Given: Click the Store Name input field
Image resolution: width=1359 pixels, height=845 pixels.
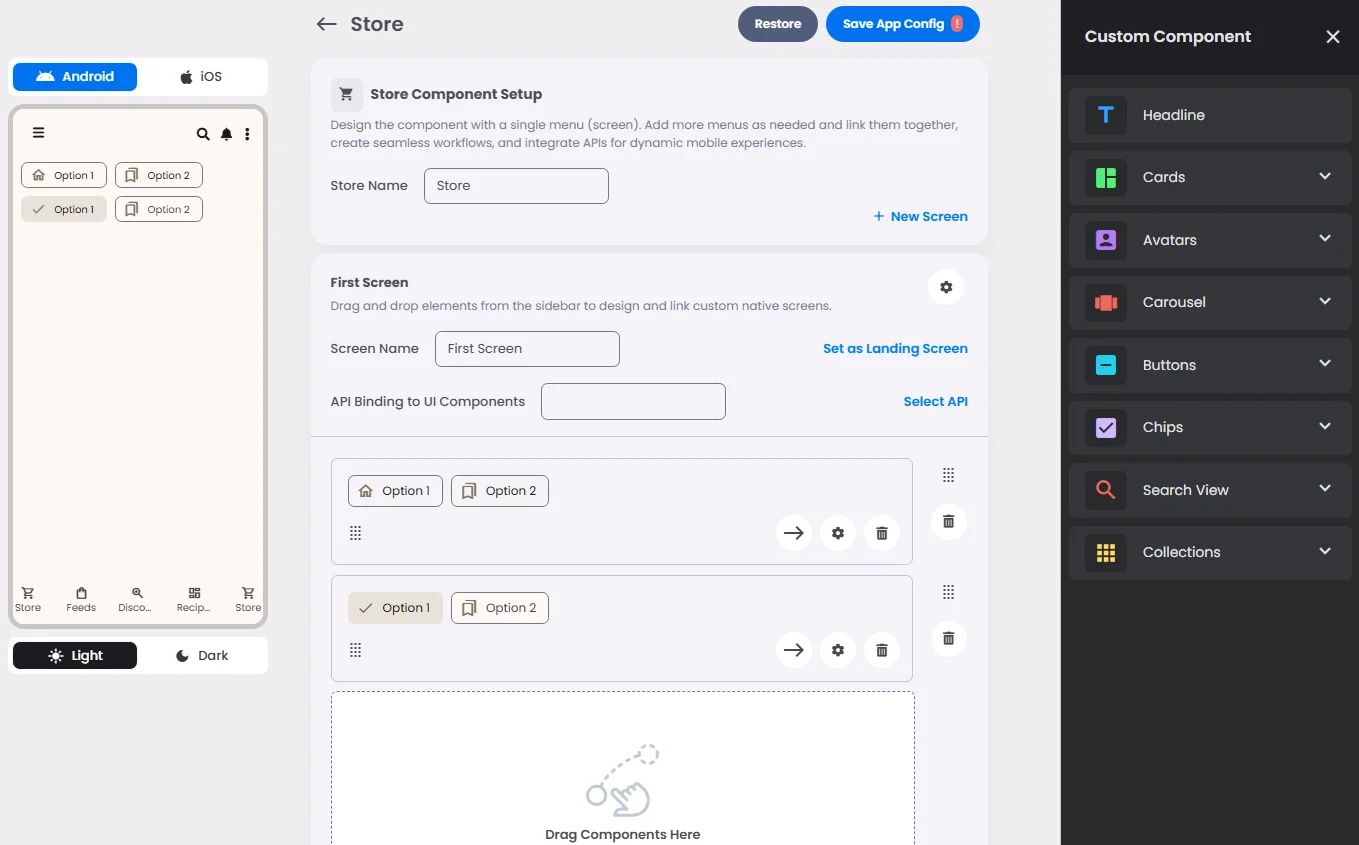Looking at the screenshot, I should coord(516,186).
